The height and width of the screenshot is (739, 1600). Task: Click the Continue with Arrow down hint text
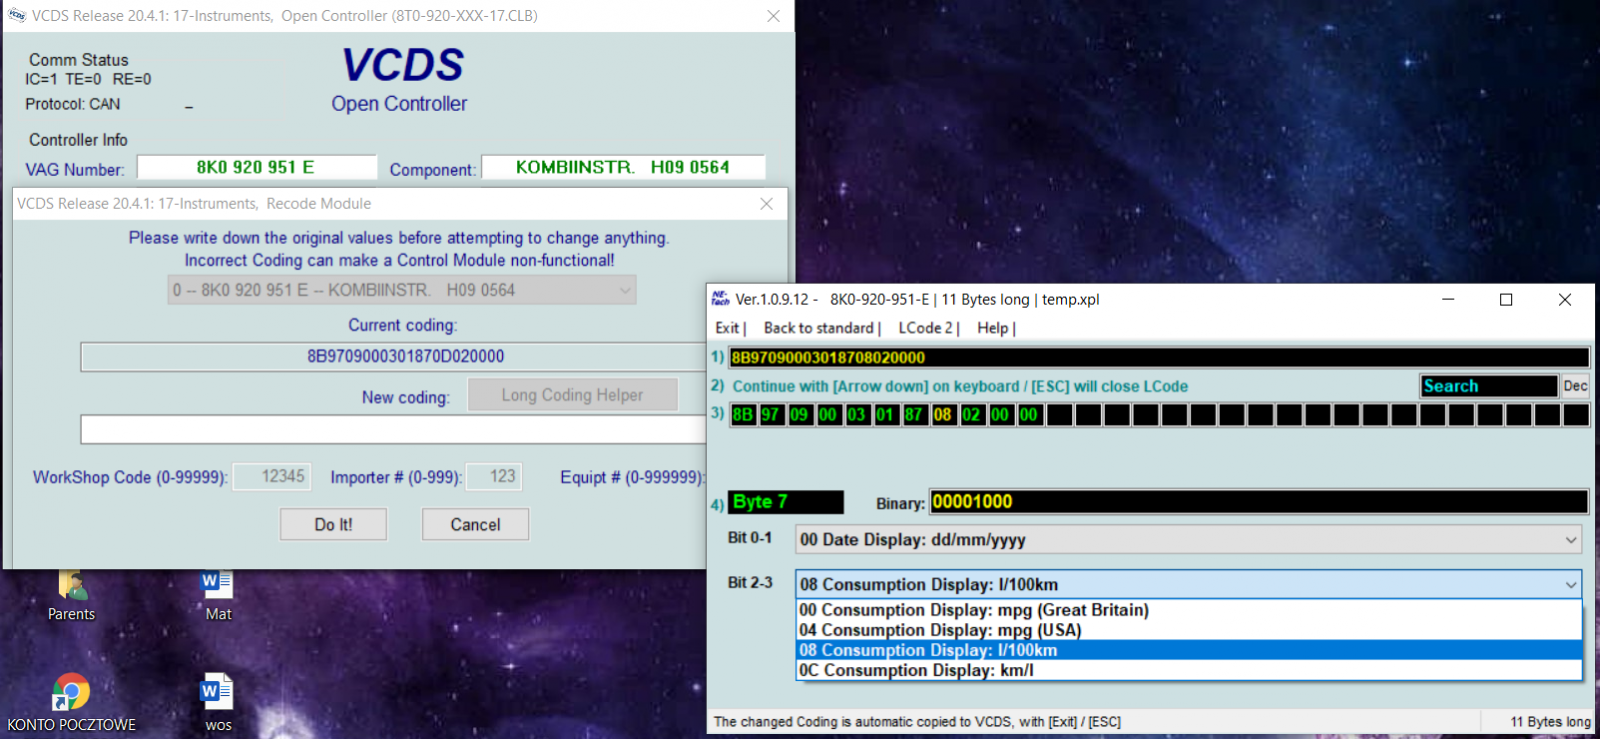(960, 386)
